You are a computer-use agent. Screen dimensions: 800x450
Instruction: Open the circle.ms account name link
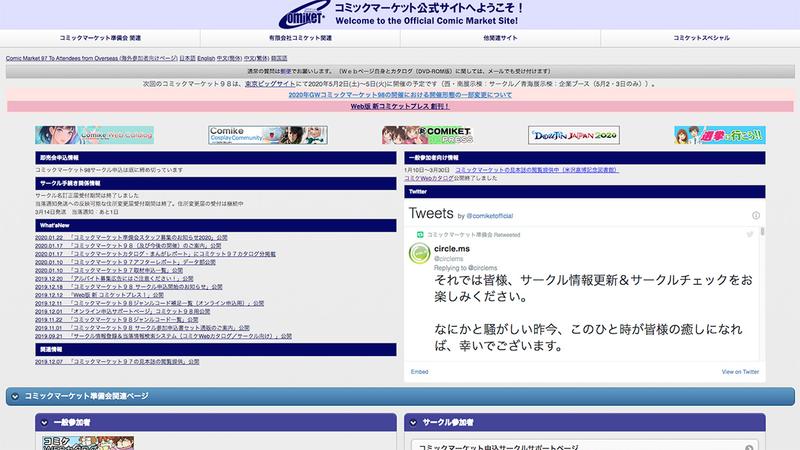(452, 249)
